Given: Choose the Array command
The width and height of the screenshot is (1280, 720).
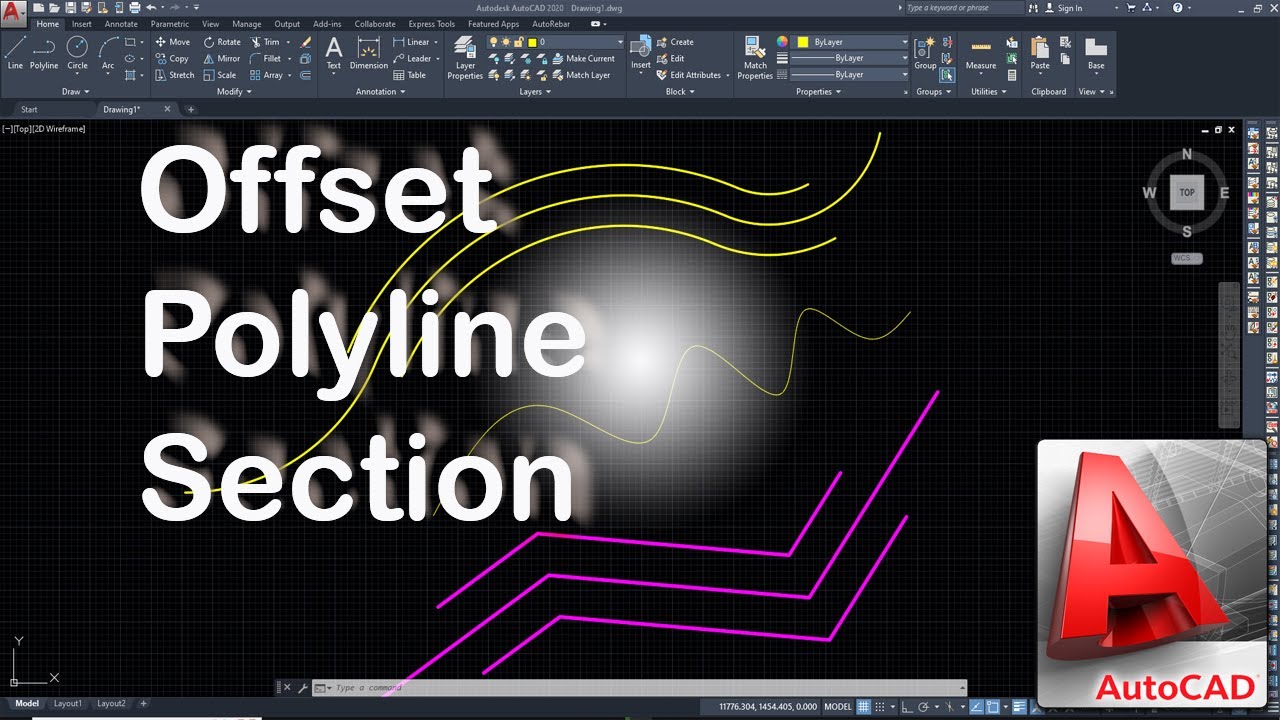Looking at the screenshot, I should click(x=267, y=75).
